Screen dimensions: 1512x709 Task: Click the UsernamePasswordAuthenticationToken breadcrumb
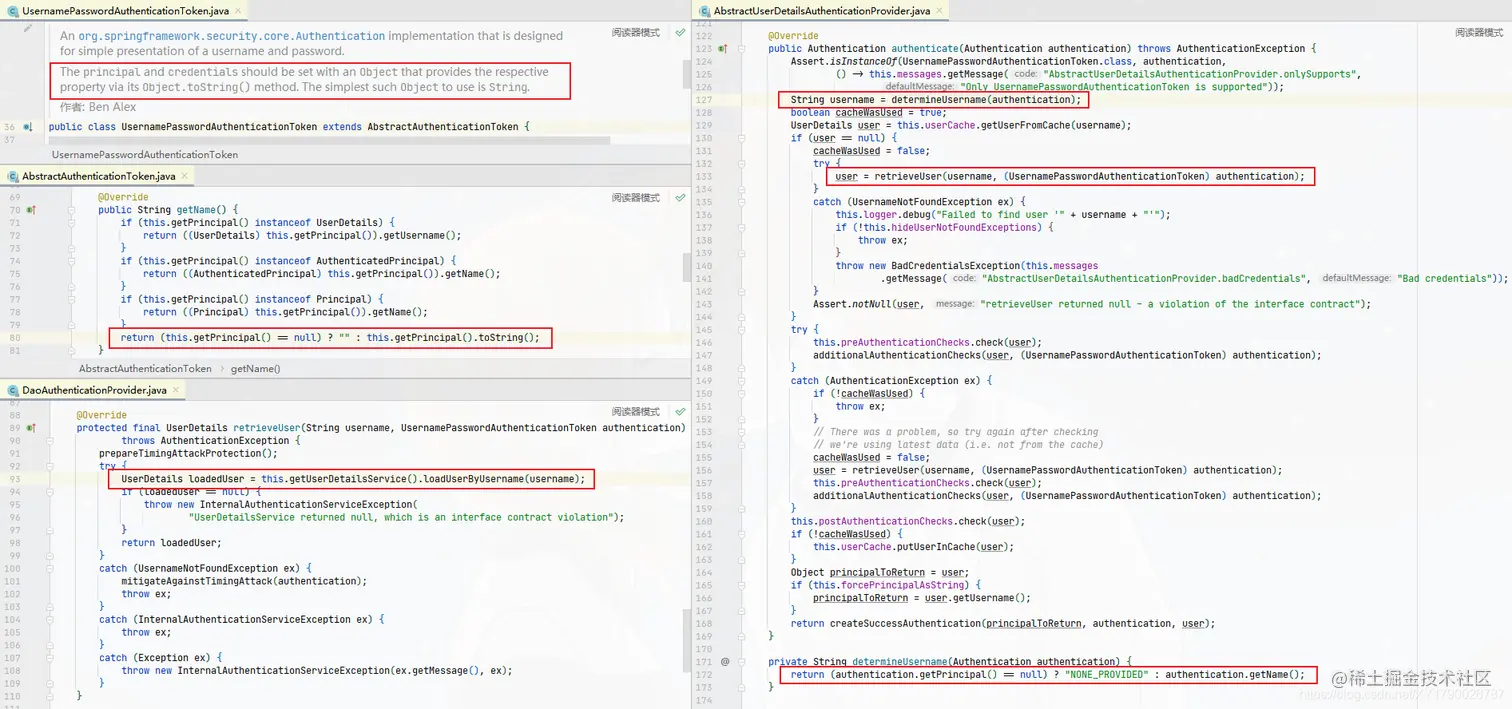pos(145,155)
